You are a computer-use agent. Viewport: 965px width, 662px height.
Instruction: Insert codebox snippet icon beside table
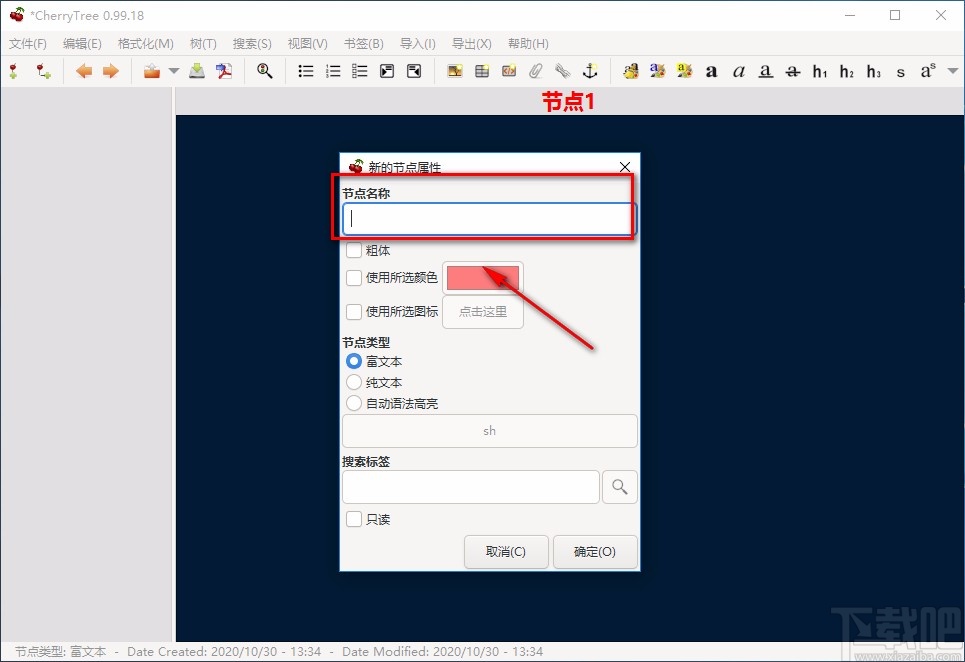pyautogui.click(x=509, y=71)
